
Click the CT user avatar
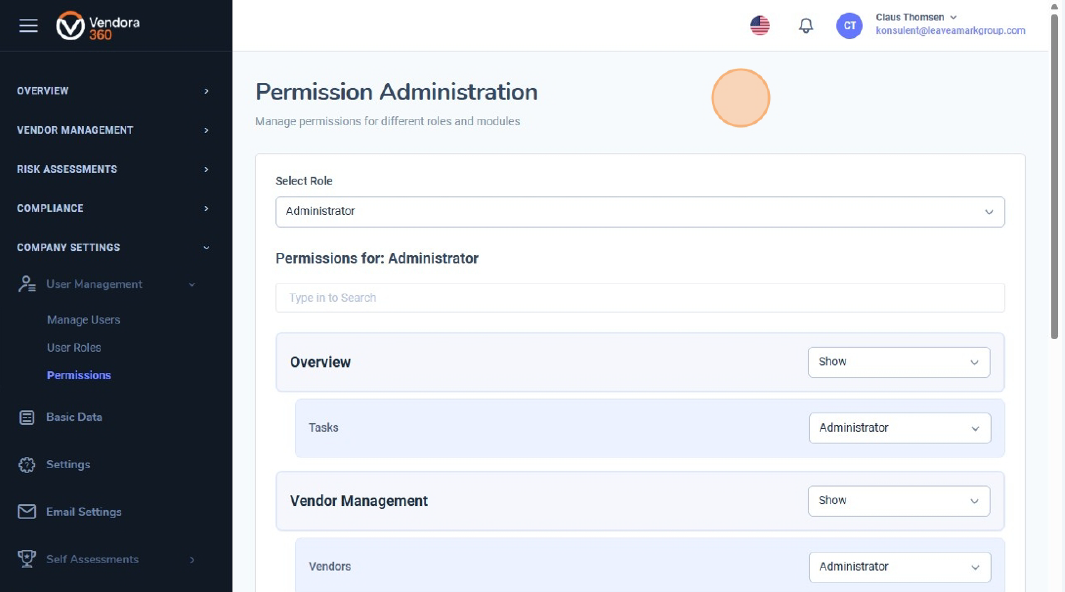(x=849, y=26)
